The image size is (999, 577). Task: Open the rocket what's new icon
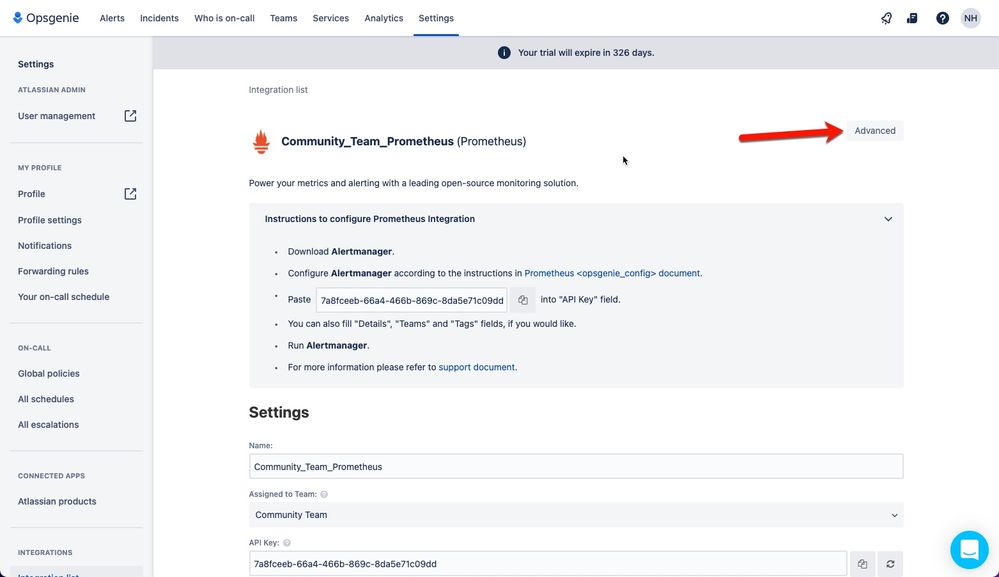click(886, 18)
